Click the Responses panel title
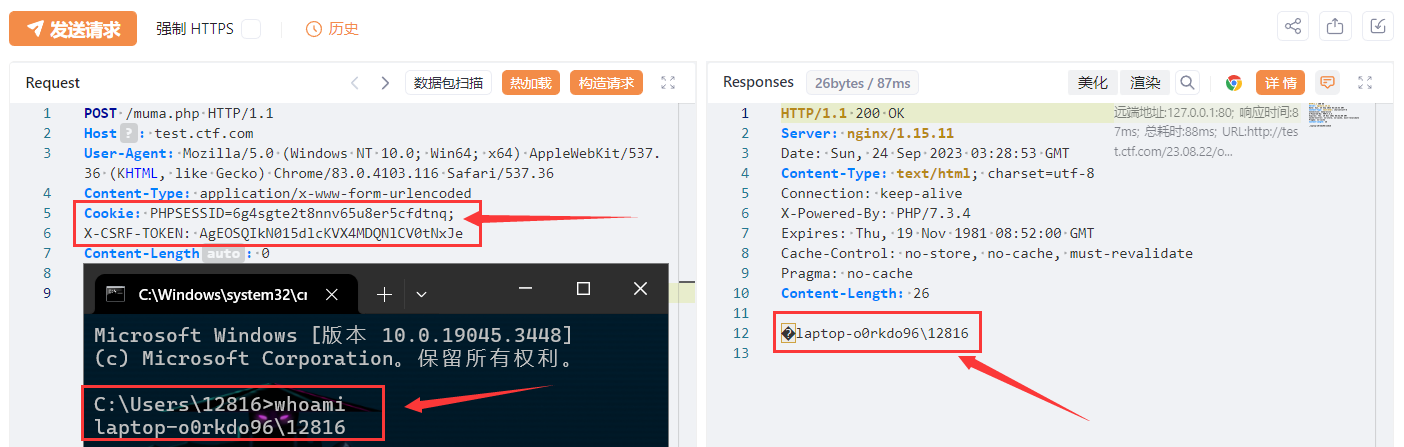The image size is (1404, 447). (758, 82)
